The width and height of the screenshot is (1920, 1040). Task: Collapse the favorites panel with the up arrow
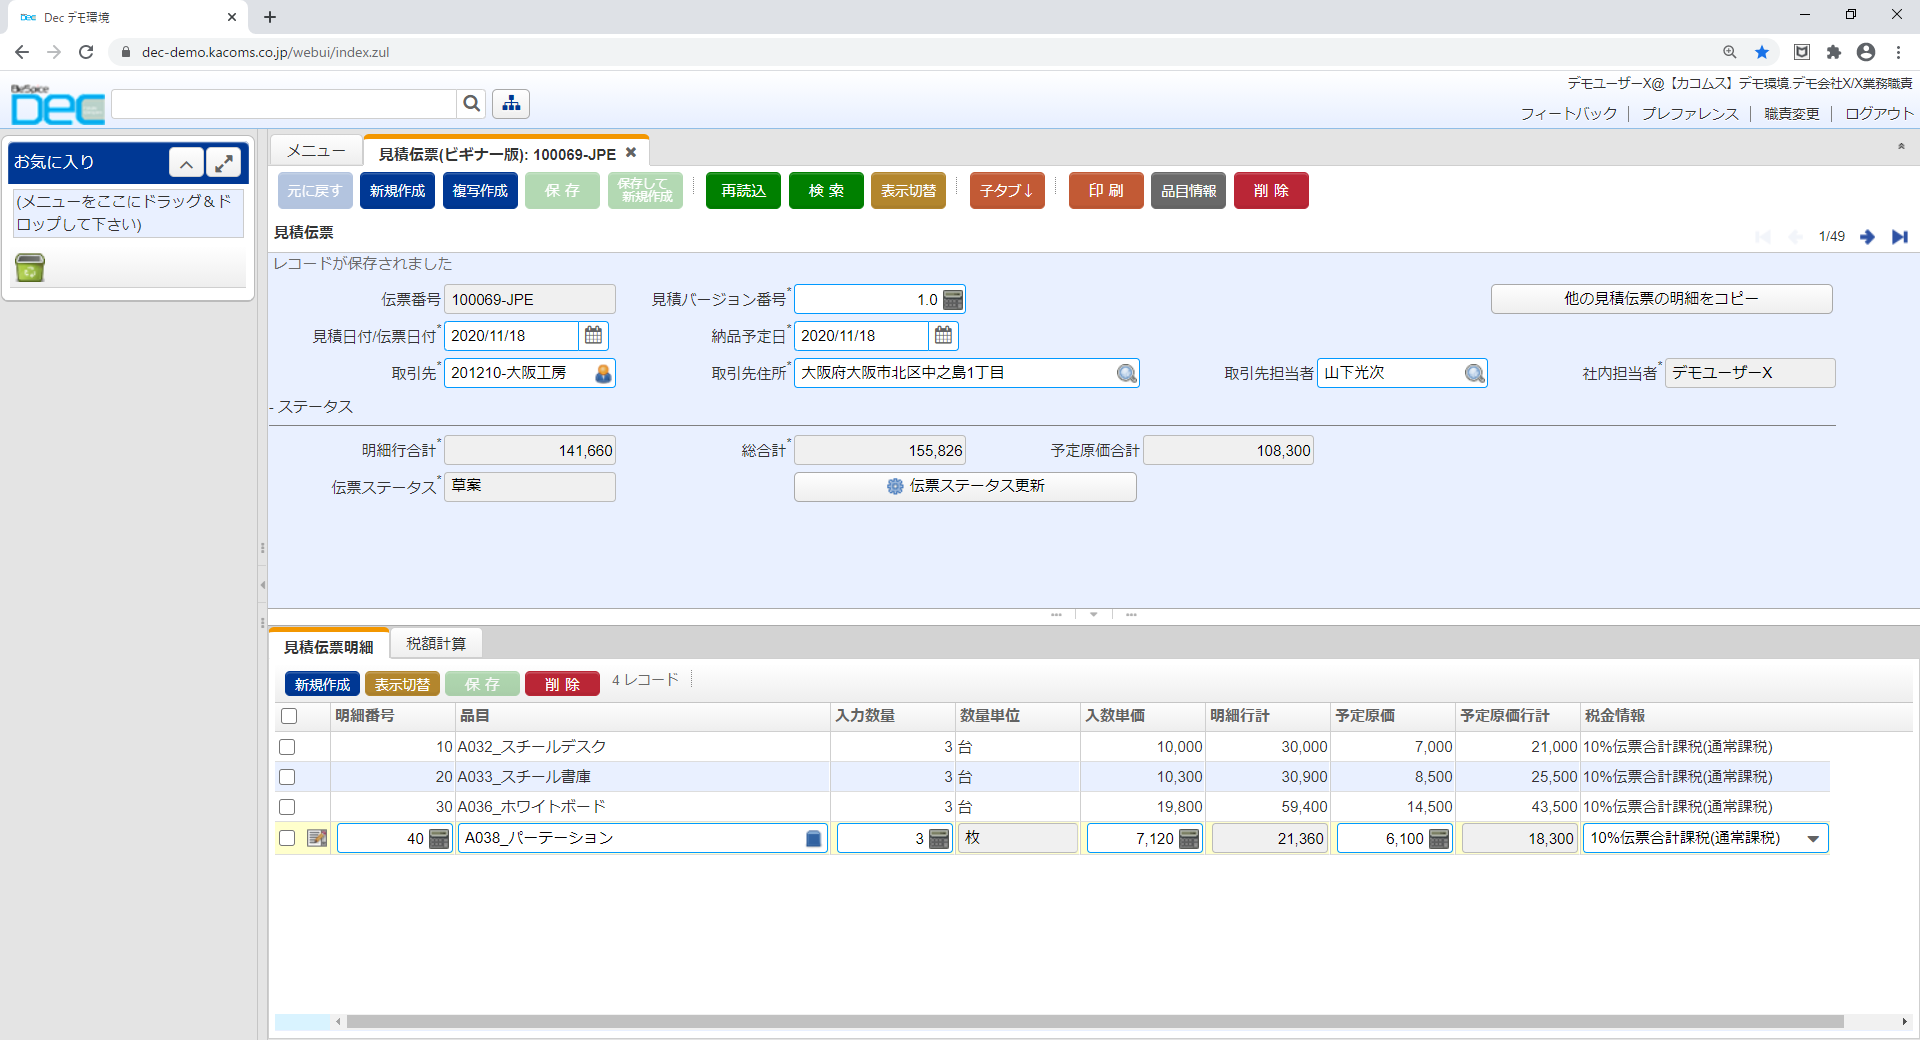click(186, 162)
